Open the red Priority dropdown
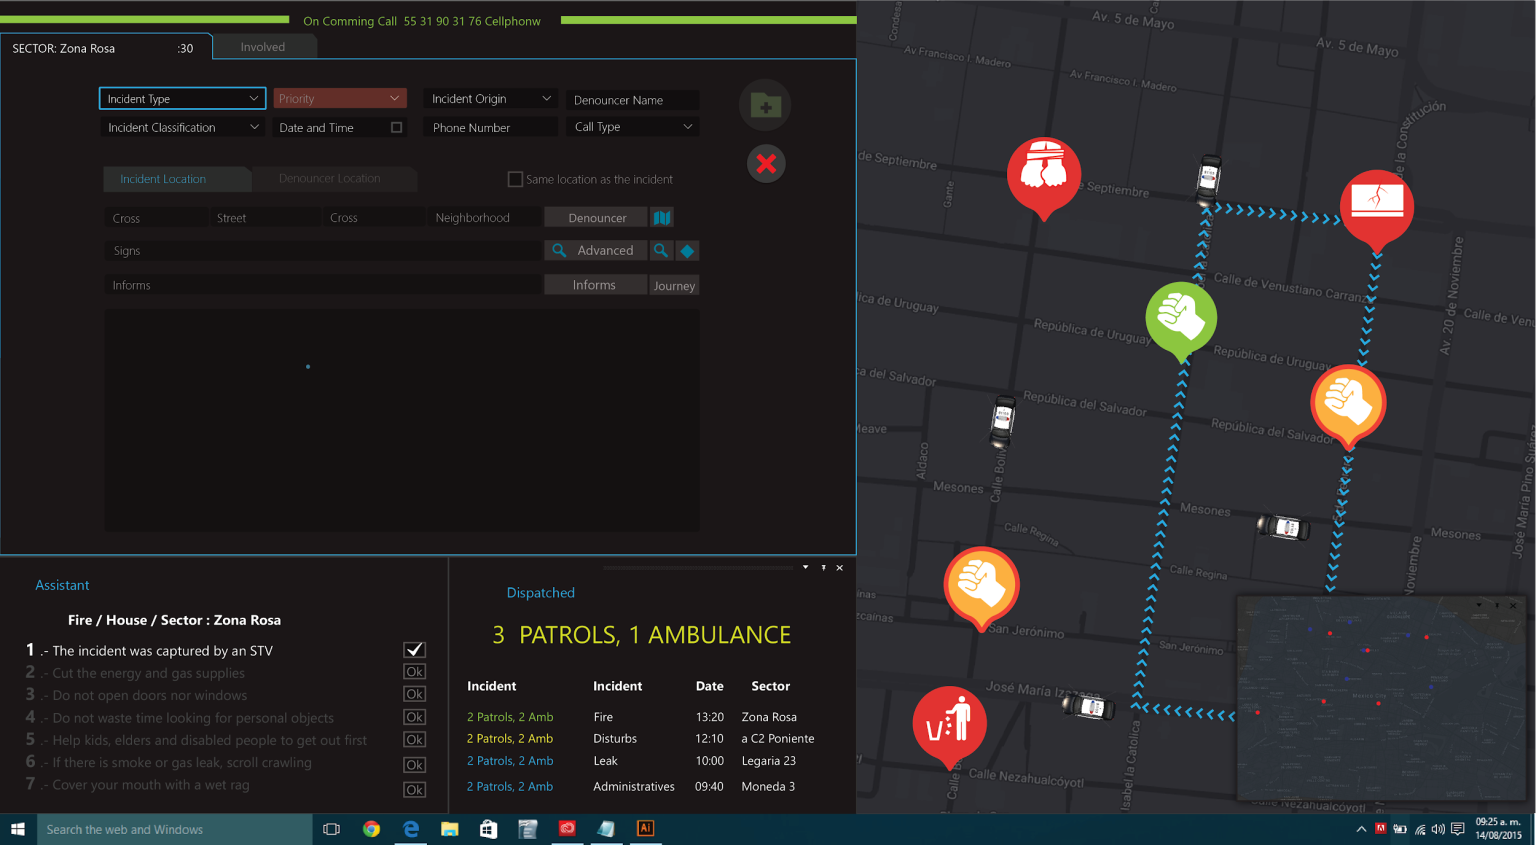The height and width of the screenshot is (845, 1536). coord(339,99)
